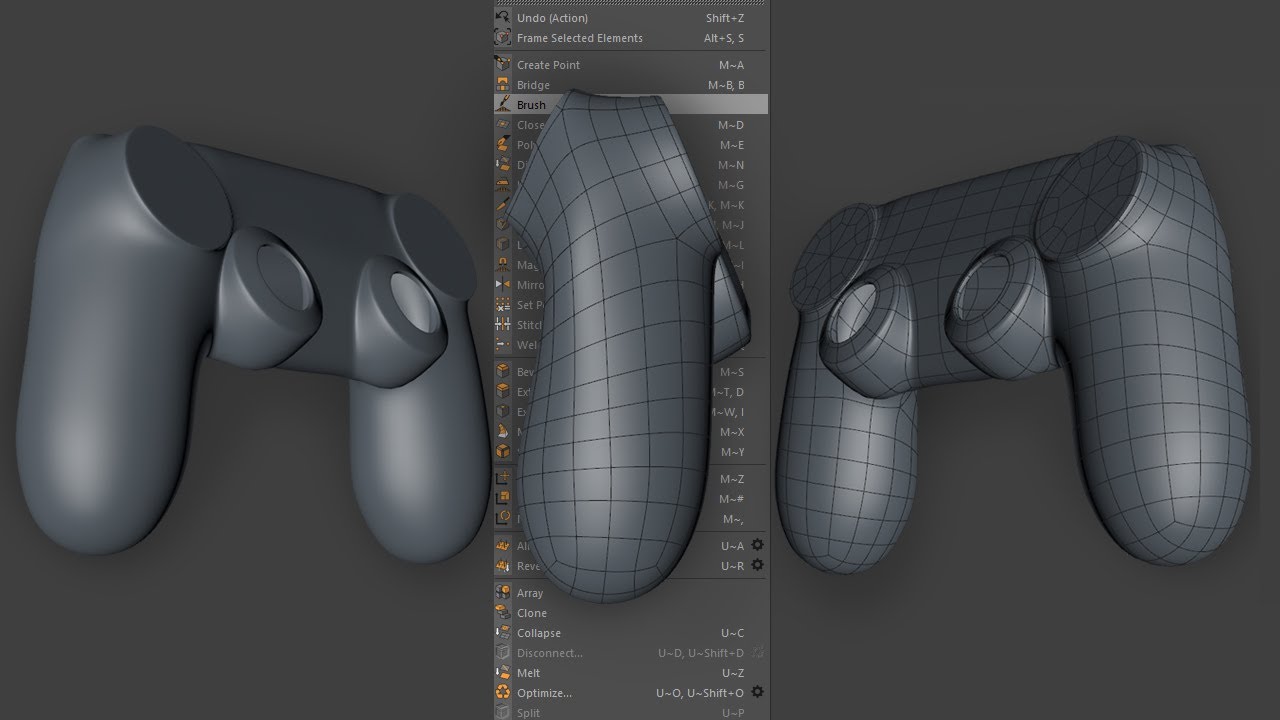Viewport: 1280px width, 720px height.
Task: Select the knife icon for shortcut M~K
Action: coord(503,205)
